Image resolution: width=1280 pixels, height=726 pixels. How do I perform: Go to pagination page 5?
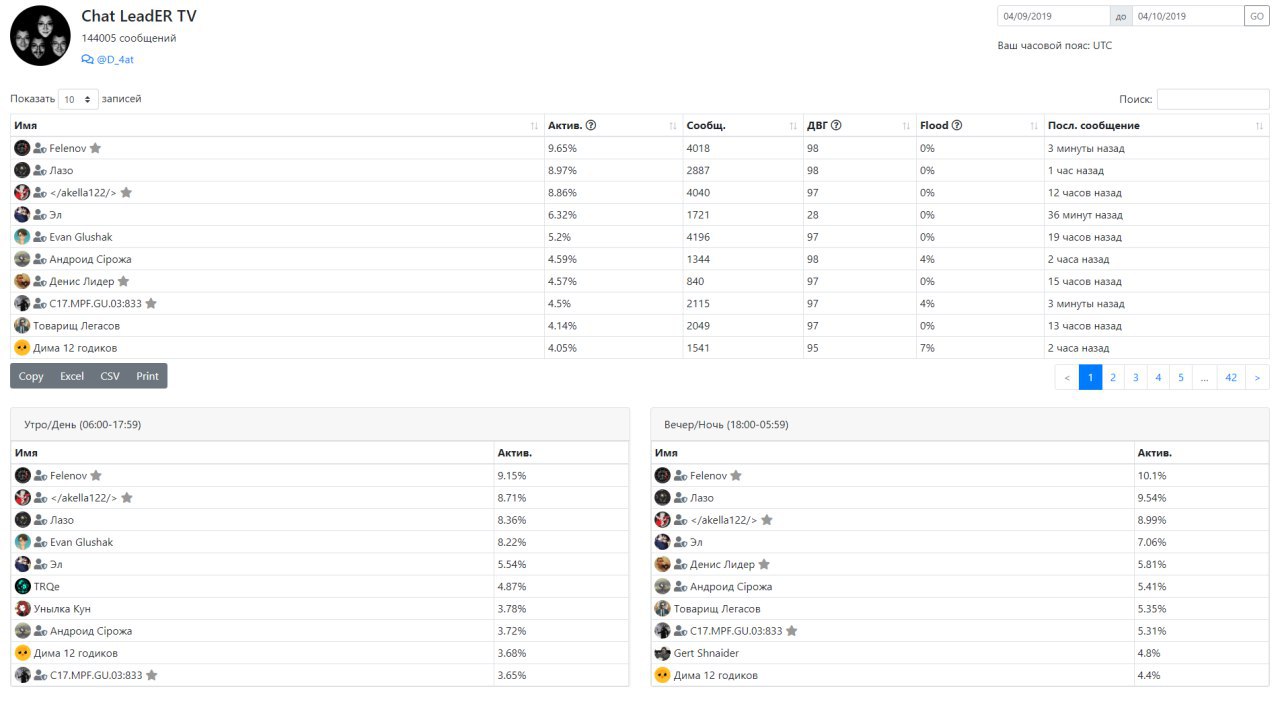coord(1182,377)
